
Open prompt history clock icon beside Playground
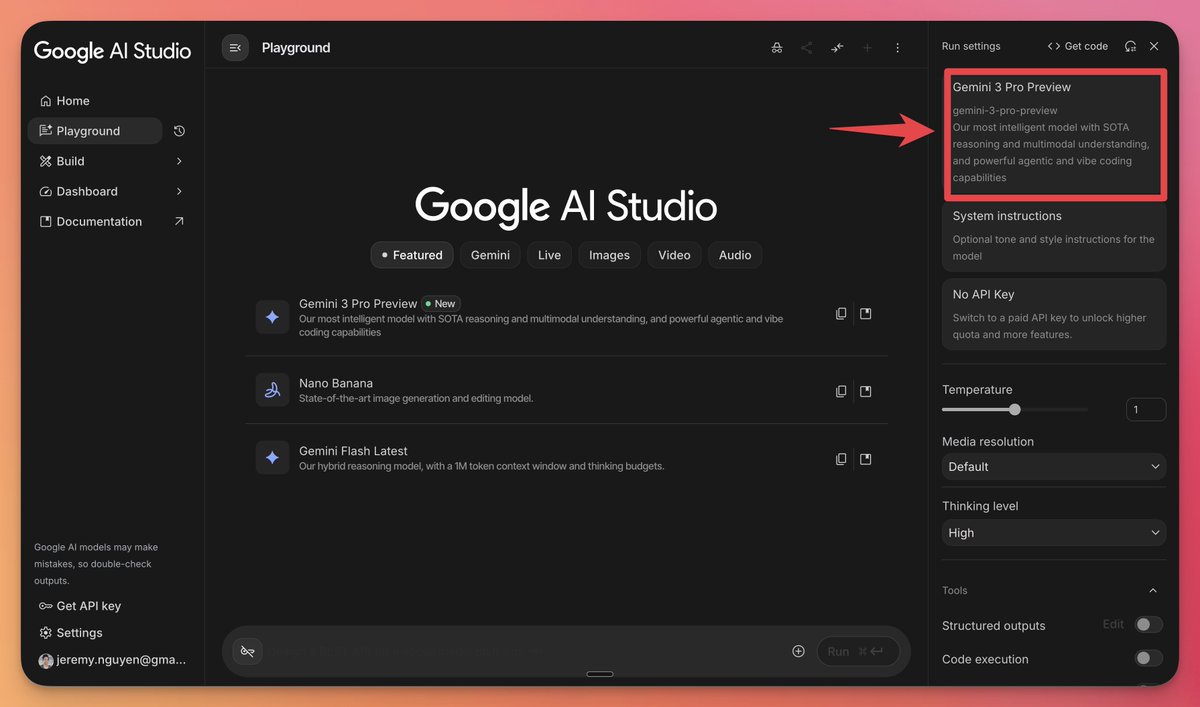click(179, 131)
